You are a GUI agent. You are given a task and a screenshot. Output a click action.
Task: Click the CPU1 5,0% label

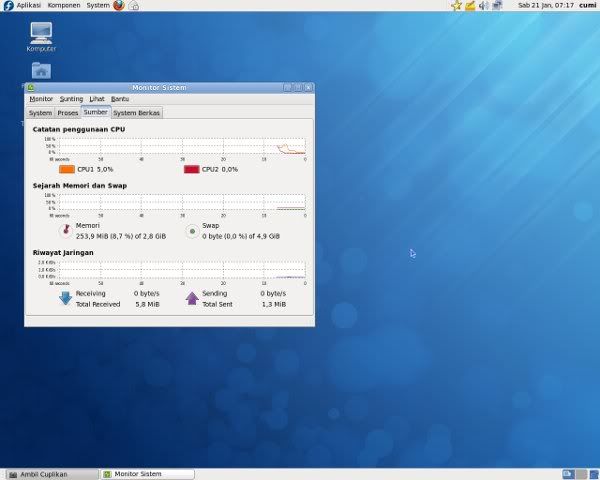(95, 169)
